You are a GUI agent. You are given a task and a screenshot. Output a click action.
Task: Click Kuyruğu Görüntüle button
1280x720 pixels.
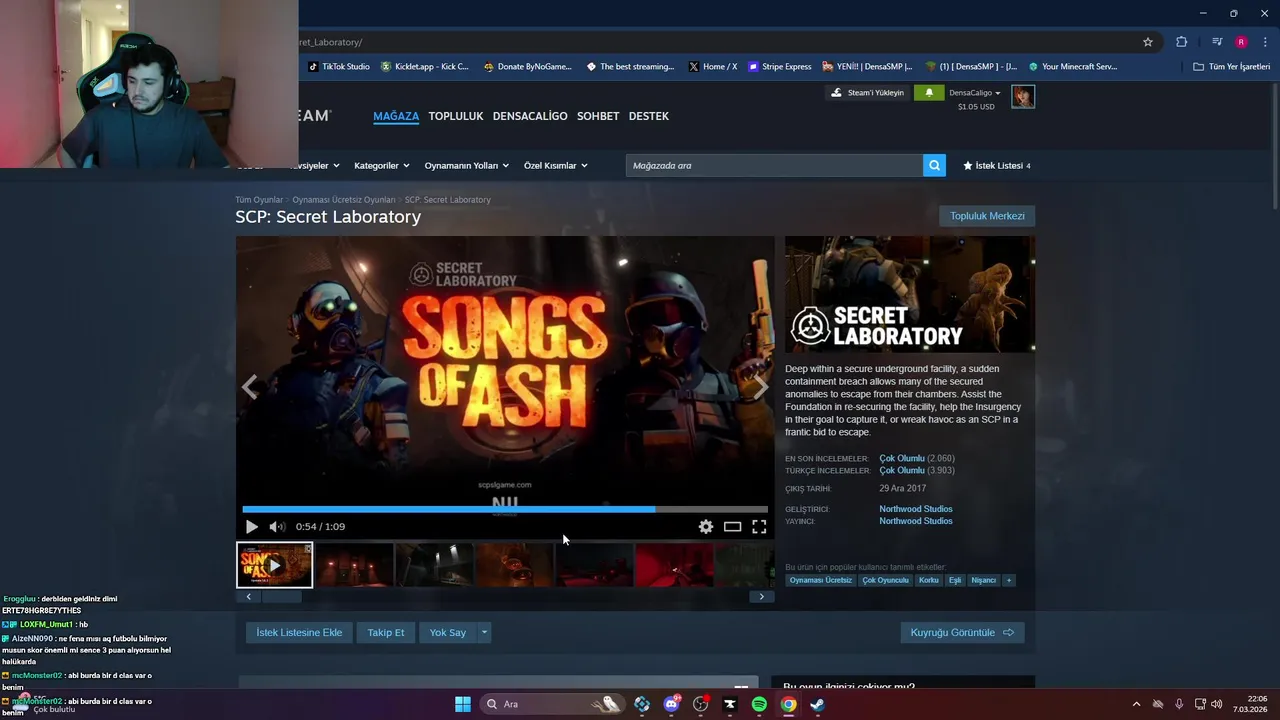[962, 632]
